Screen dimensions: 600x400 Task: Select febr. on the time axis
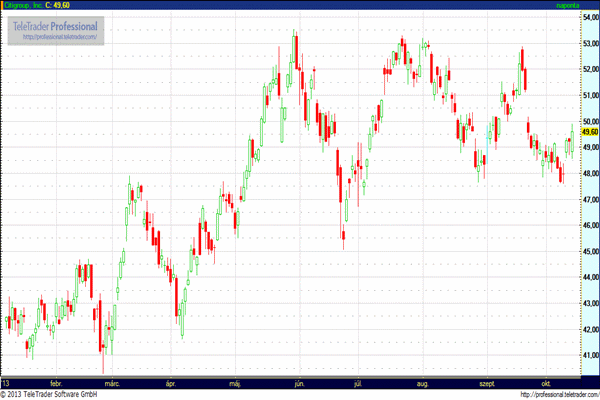55,382
